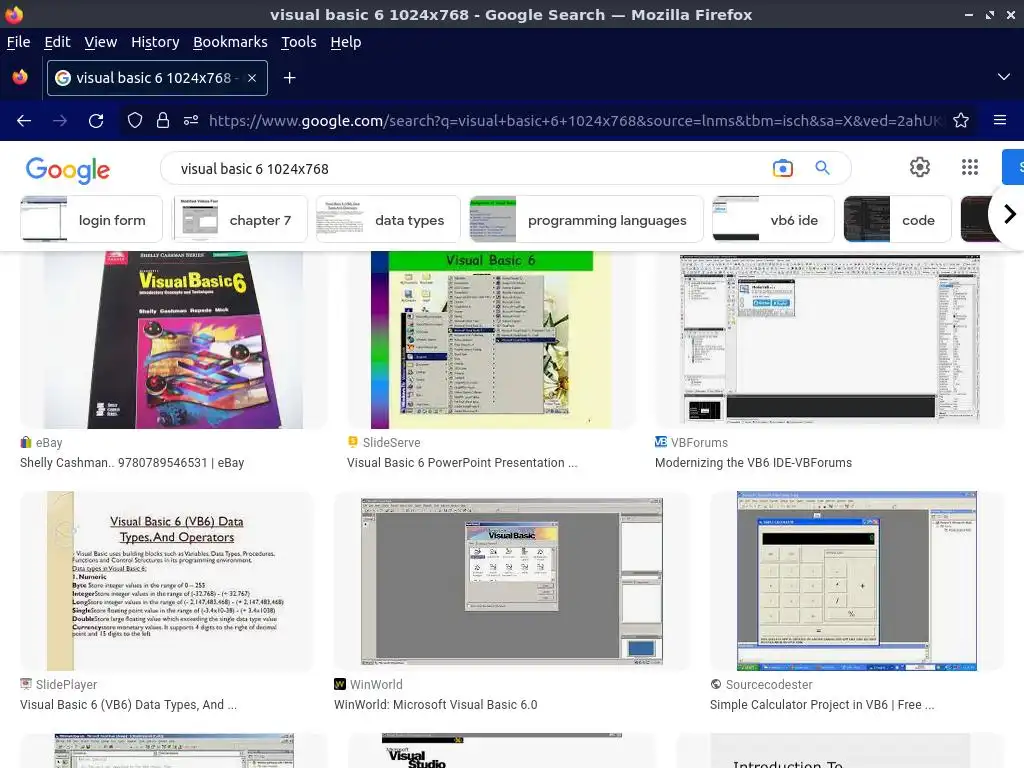Bookmark this page with the star icon
Image resolution: width=1024 pixels, height=768 pixels.
961,120
